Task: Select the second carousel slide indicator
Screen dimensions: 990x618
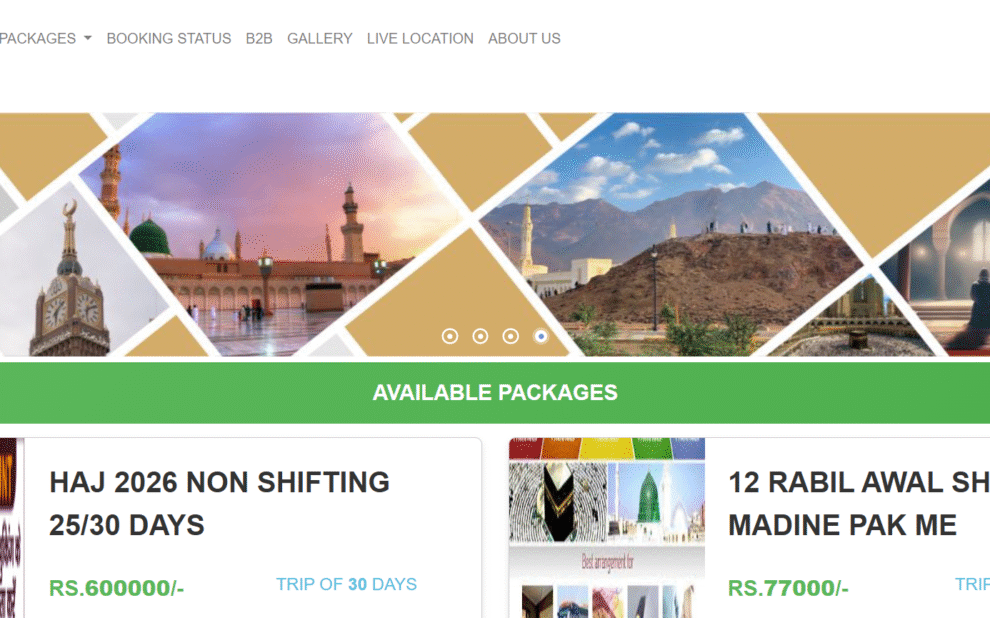Action: tap(480, 336)
